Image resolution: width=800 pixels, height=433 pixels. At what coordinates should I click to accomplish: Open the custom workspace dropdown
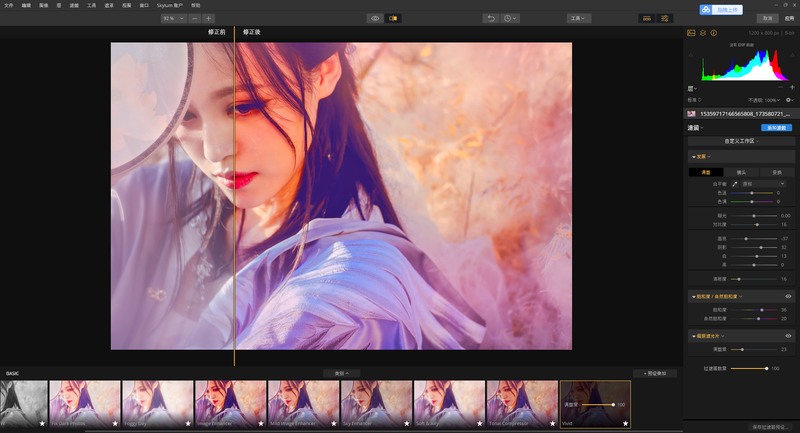pyautogui.click(x=741, y=141)
